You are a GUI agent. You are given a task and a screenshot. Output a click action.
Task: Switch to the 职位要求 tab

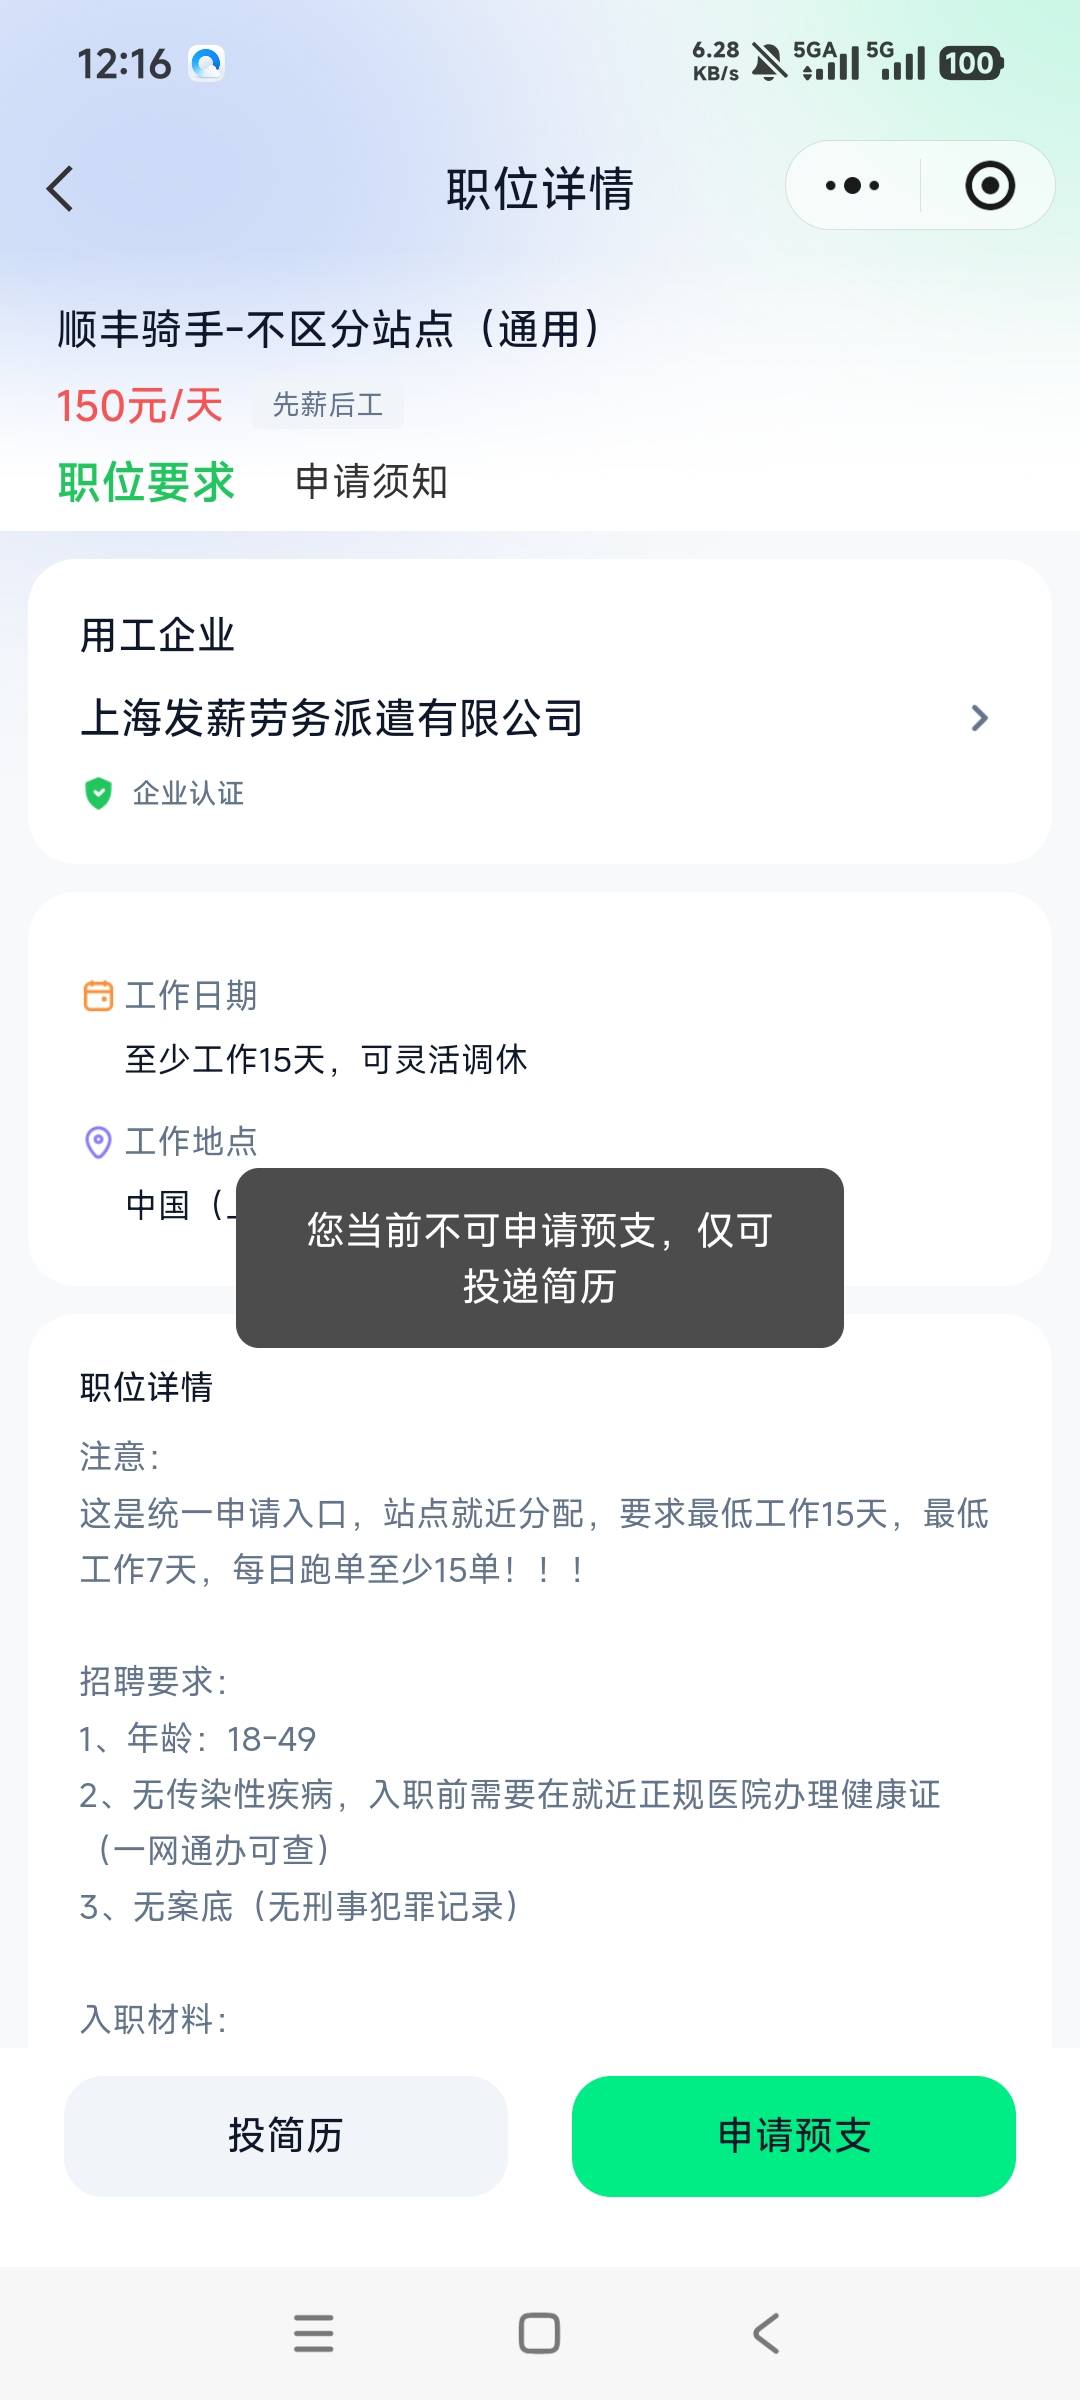pos(146,482)
